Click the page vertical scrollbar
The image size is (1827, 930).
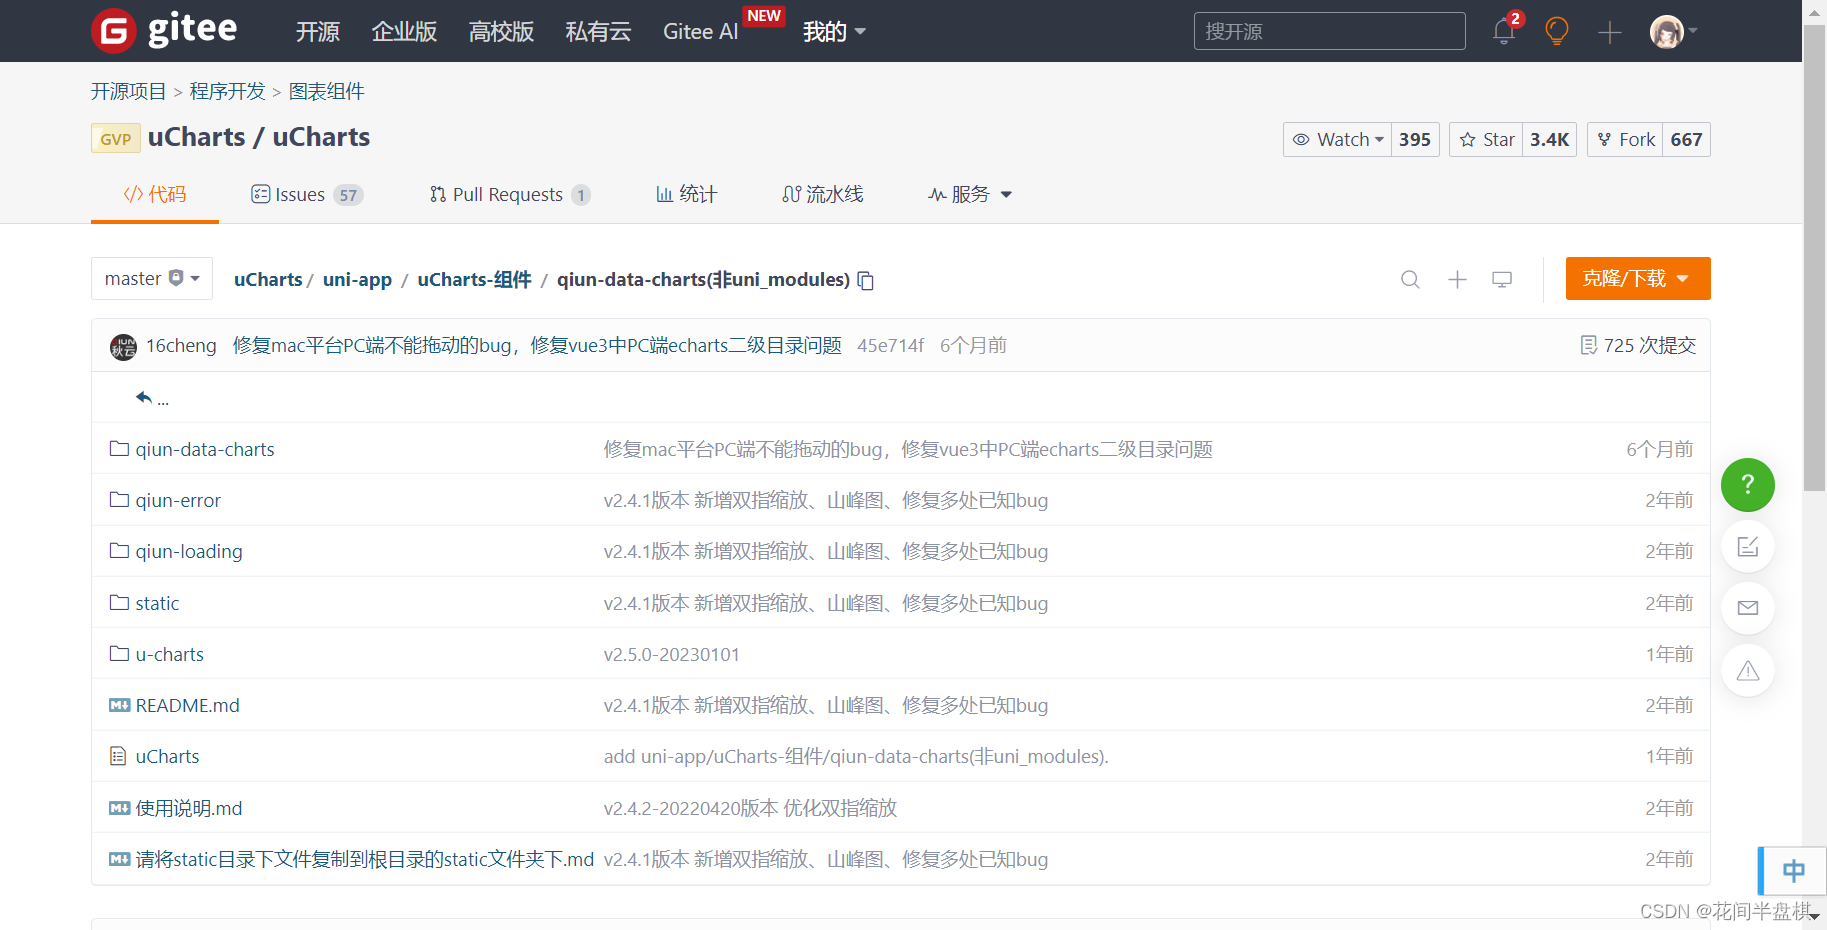pyautogui.click(x=1814, y=258)
